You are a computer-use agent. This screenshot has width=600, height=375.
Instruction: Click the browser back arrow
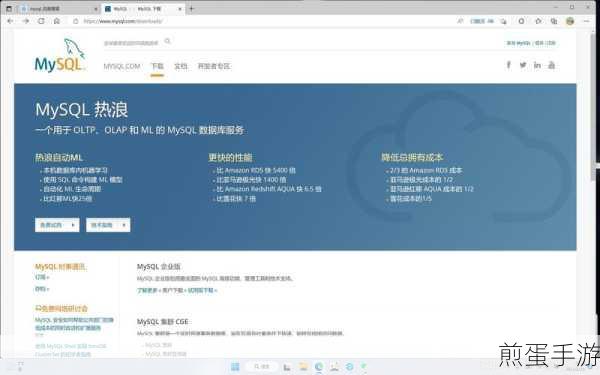coord(10,21)
